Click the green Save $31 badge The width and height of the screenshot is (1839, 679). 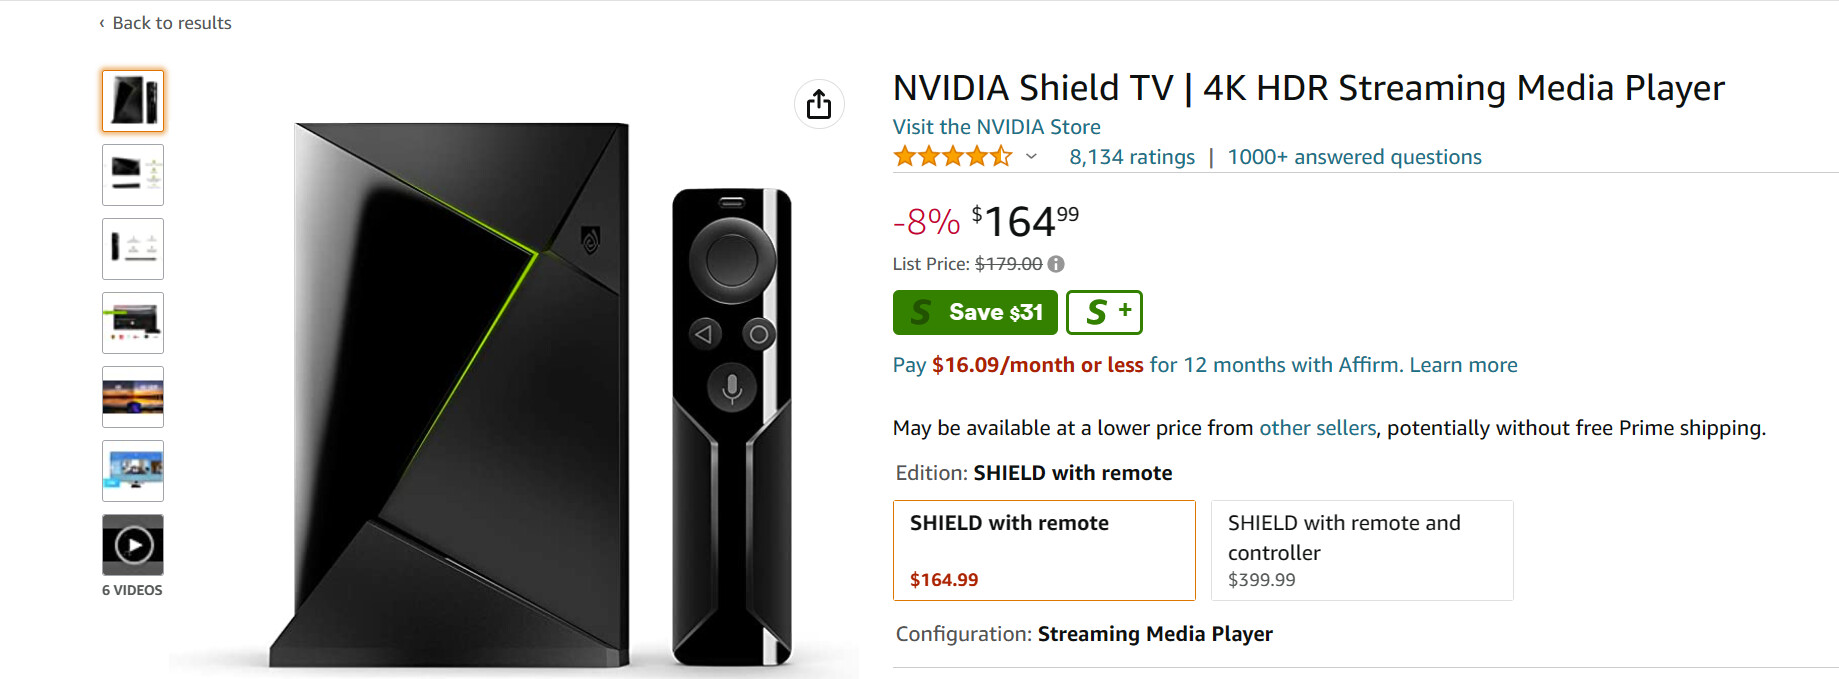pos(974,313)
